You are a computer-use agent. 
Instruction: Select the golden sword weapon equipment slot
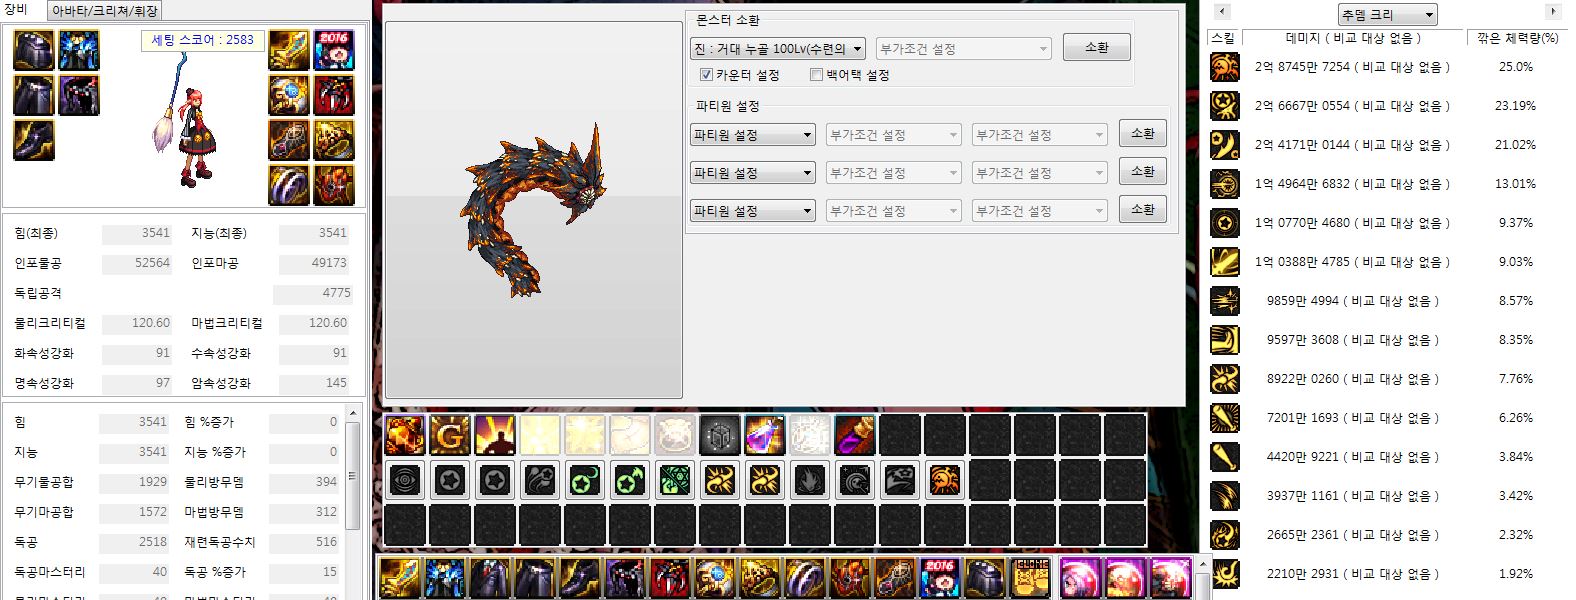[x=289, y=50]
